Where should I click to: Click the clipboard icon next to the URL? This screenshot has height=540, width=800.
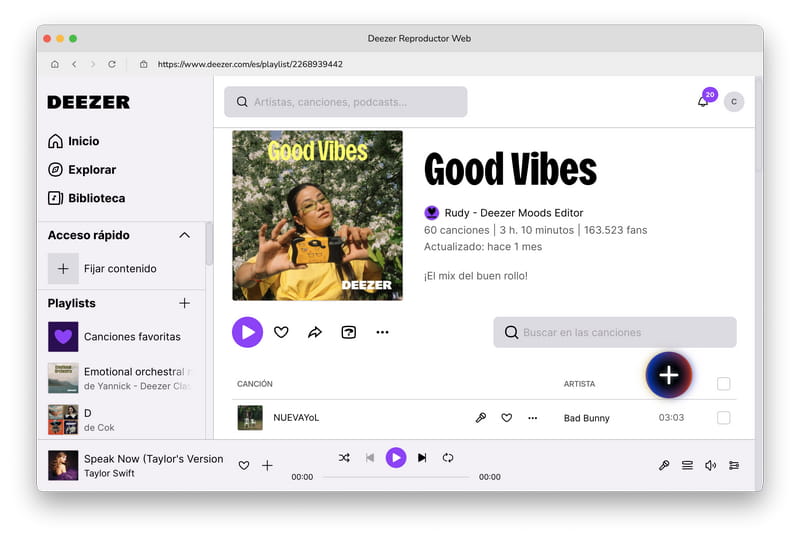144,64
